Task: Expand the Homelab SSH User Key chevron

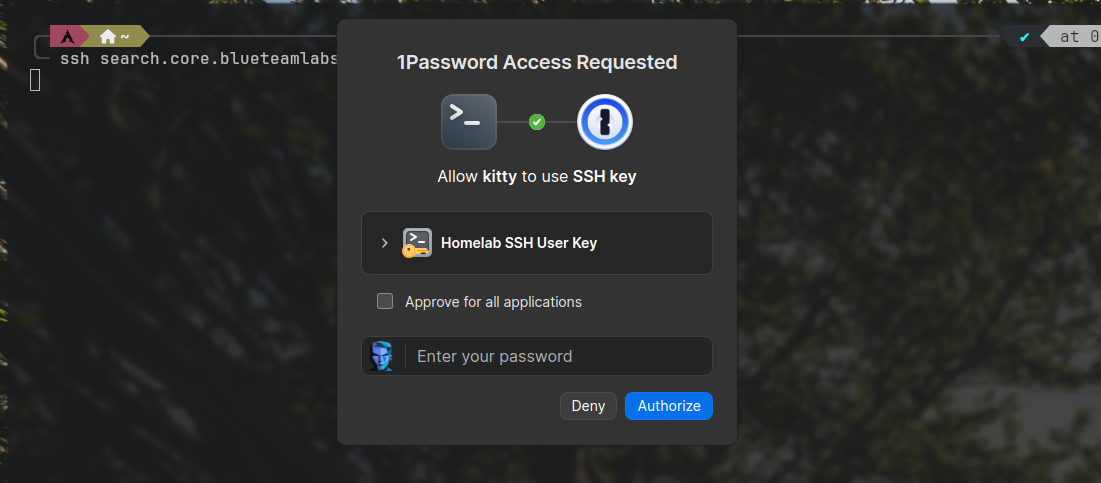Action: [385, 243]
